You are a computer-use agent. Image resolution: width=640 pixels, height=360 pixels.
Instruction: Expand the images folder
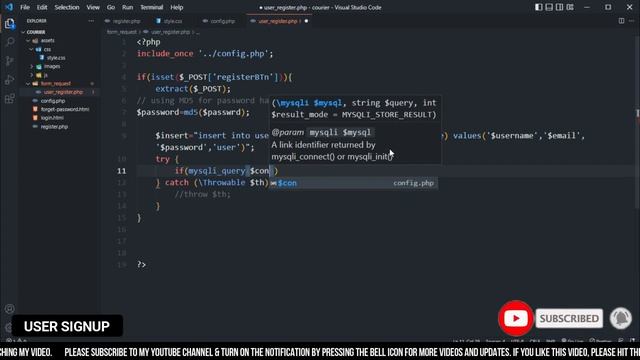click(32, 66)
